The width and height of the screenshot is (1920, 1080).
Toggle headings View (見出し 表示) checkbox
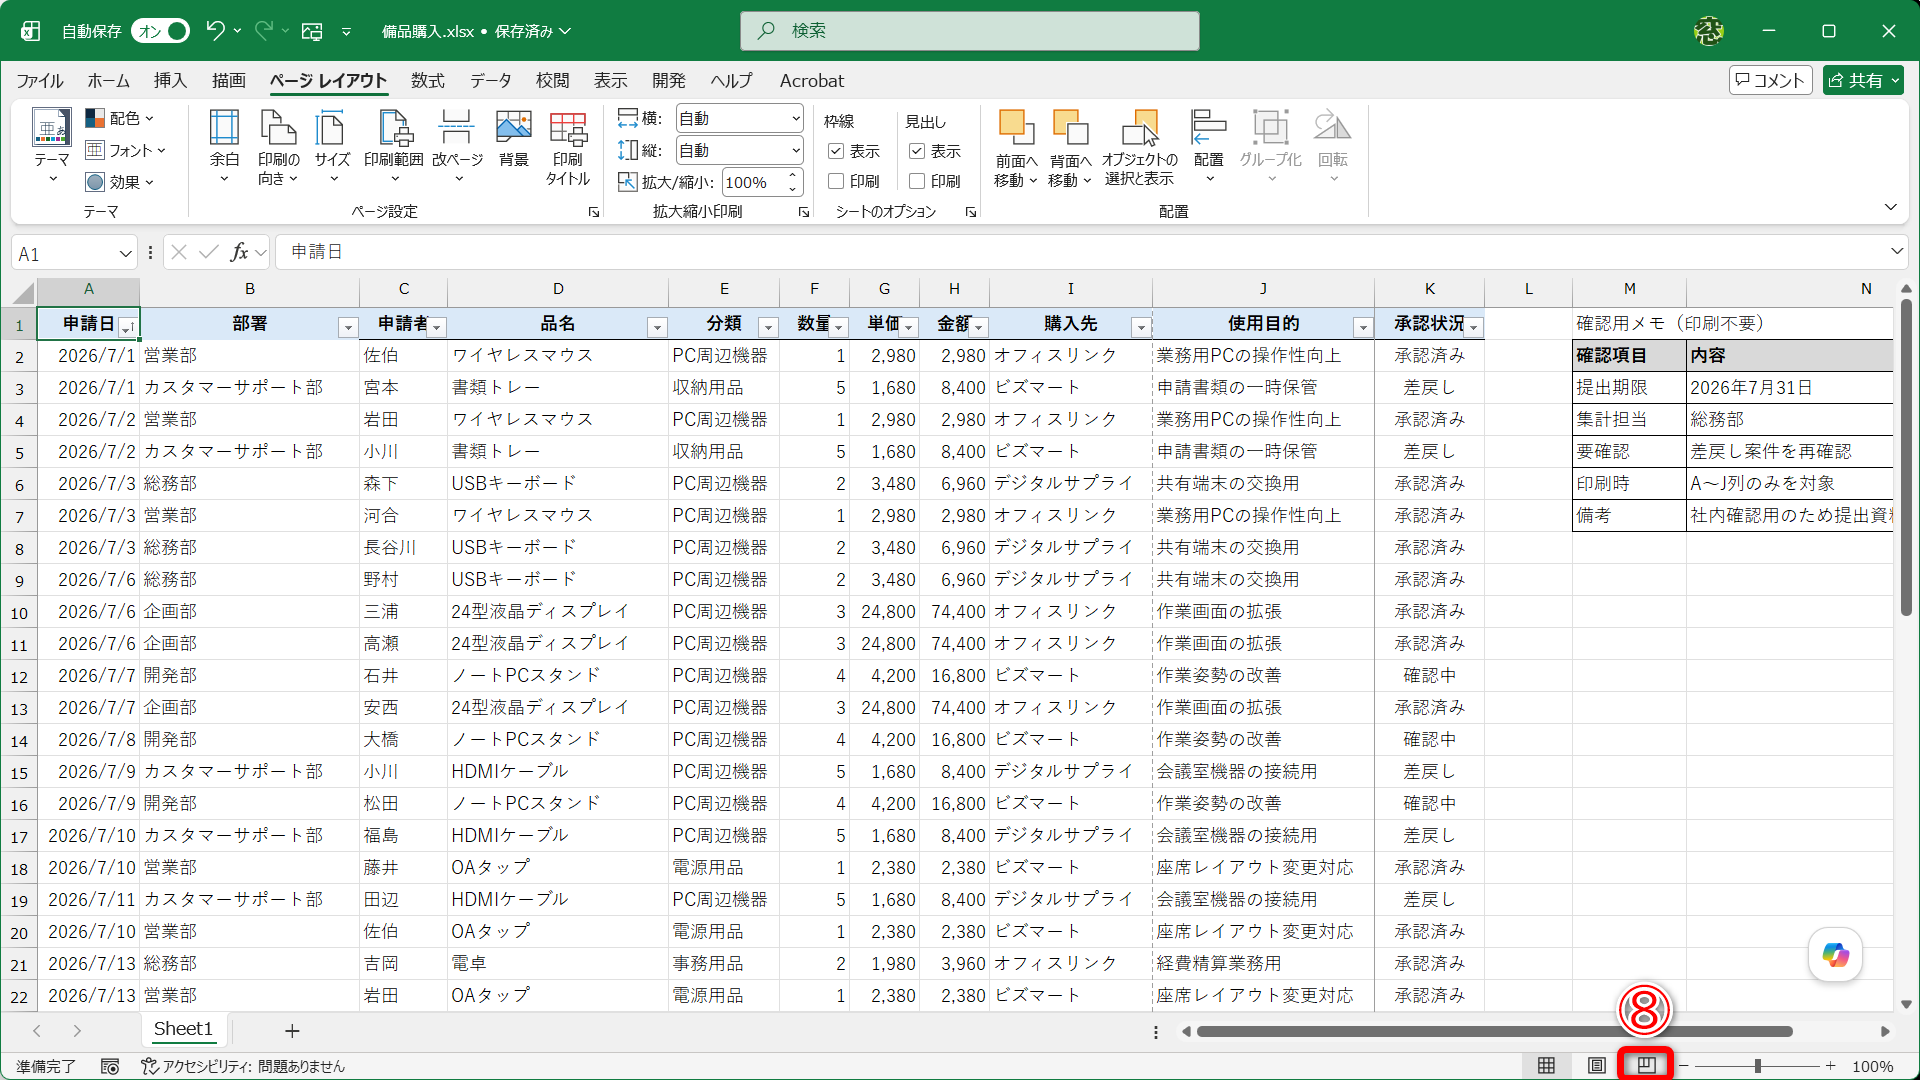917,151
